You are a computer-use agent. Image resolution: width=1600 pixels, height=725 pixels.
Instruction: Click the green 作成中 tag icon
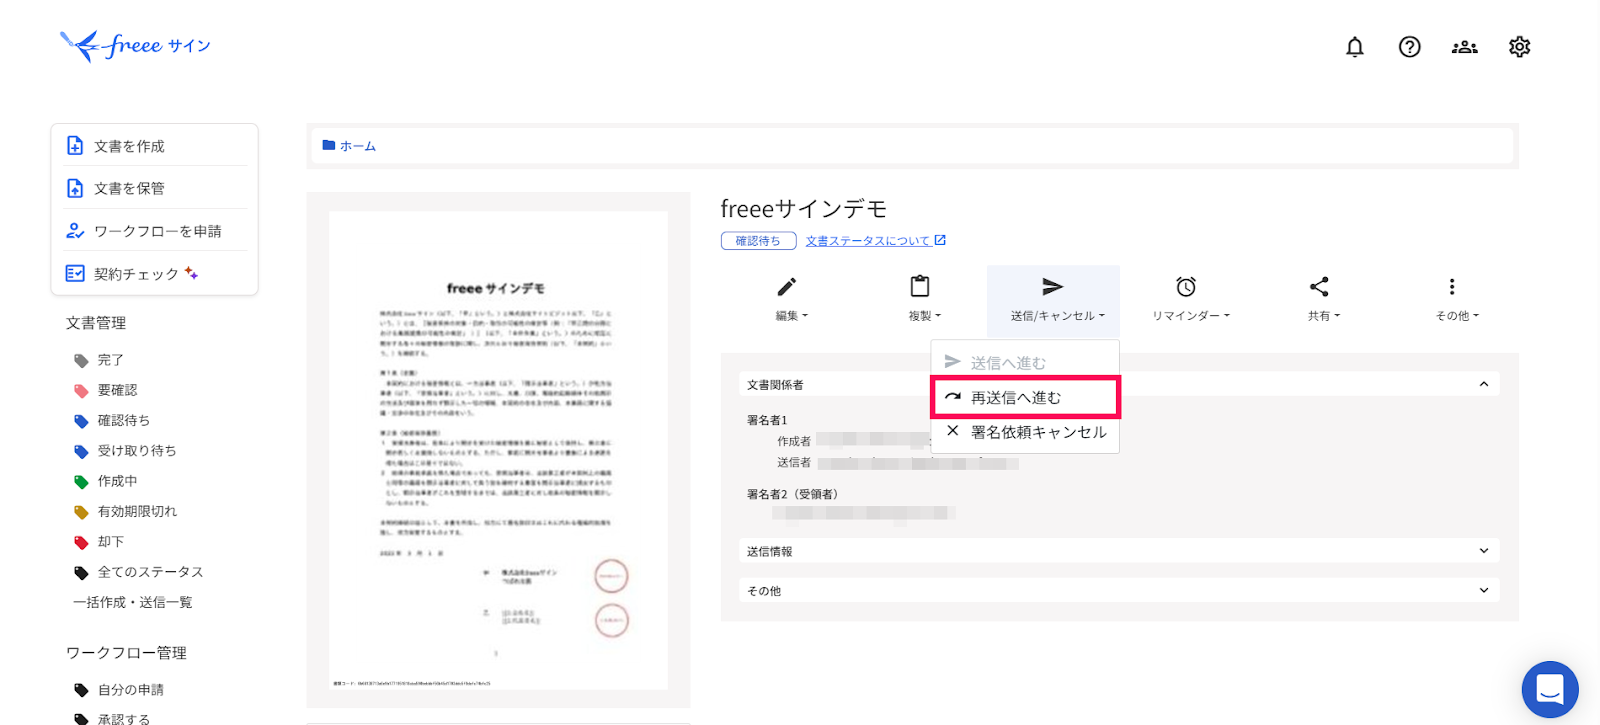click(x=82, y=482)
